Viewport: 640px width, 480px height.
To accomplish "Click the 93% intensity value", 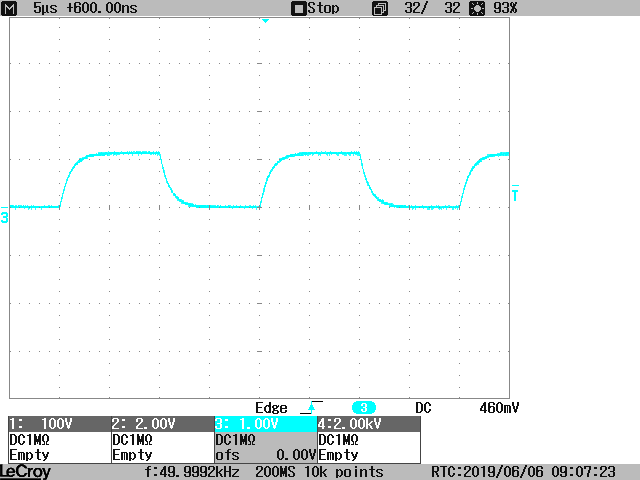I will tap(505, 8).
